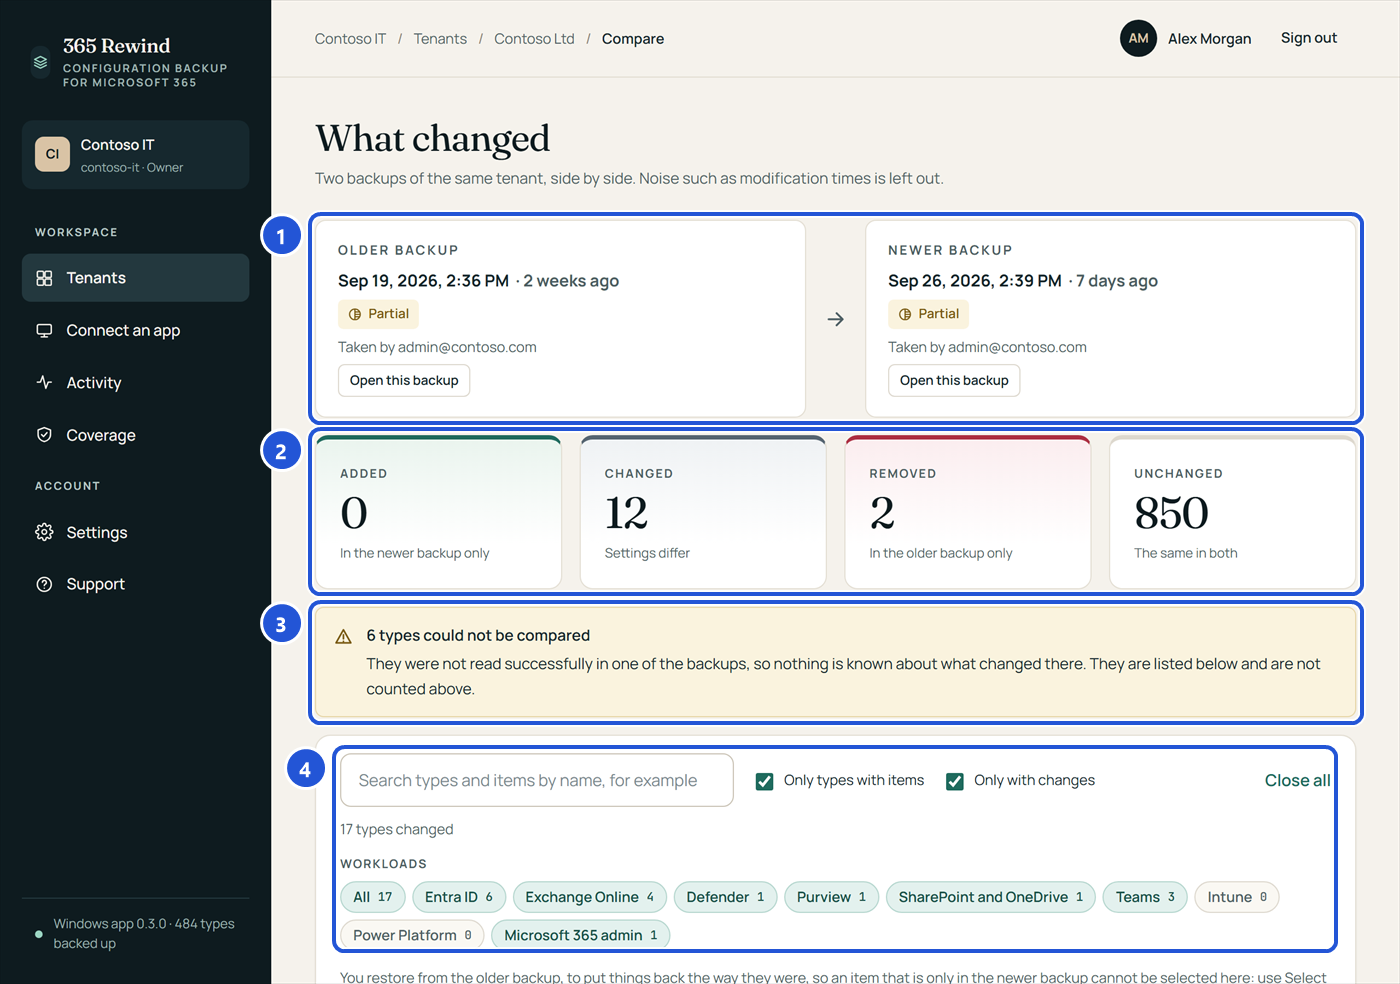Filter by Purview workload chip
Viewport: 1400px width, 984px height.
(x=831, y=897)
